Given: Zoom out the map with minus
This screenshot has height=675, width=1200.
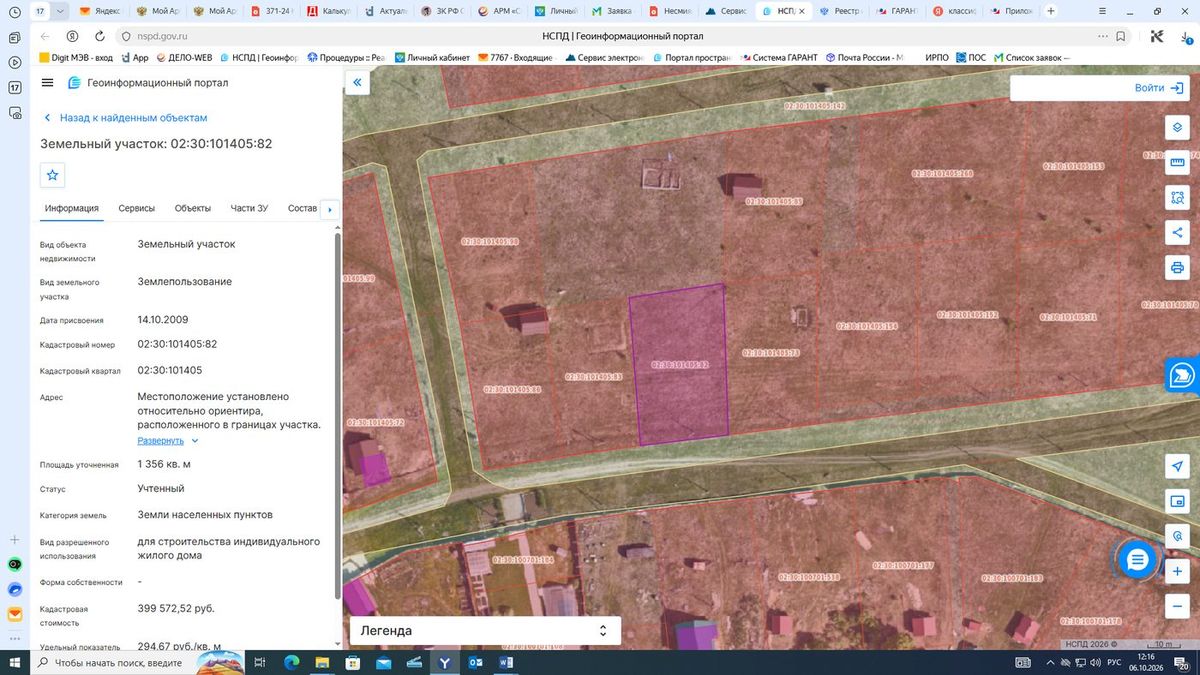Looking at the screenshot, I should pos(1177,606).
